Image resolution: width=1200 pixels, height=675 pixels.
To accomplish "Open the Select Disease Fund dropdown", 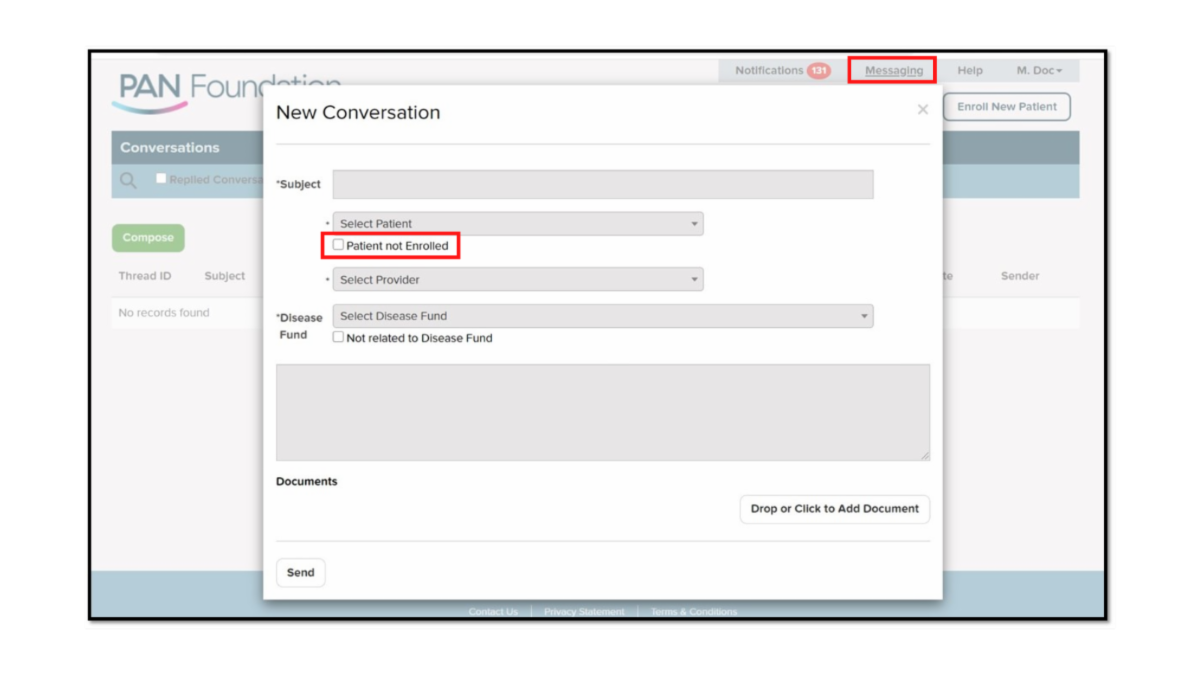I will point(602,316).
